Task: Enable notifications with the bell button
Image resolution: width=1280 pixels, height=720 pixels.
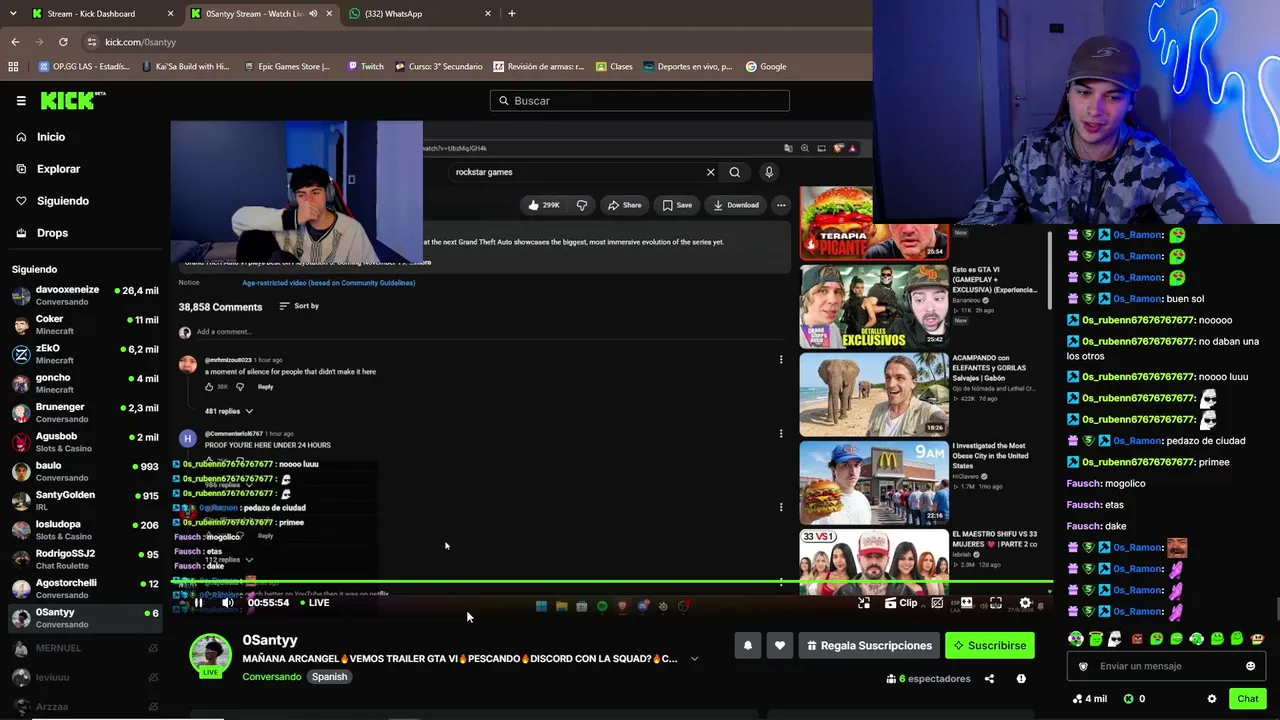Action: pyautogui.click(x=747, y=645)
